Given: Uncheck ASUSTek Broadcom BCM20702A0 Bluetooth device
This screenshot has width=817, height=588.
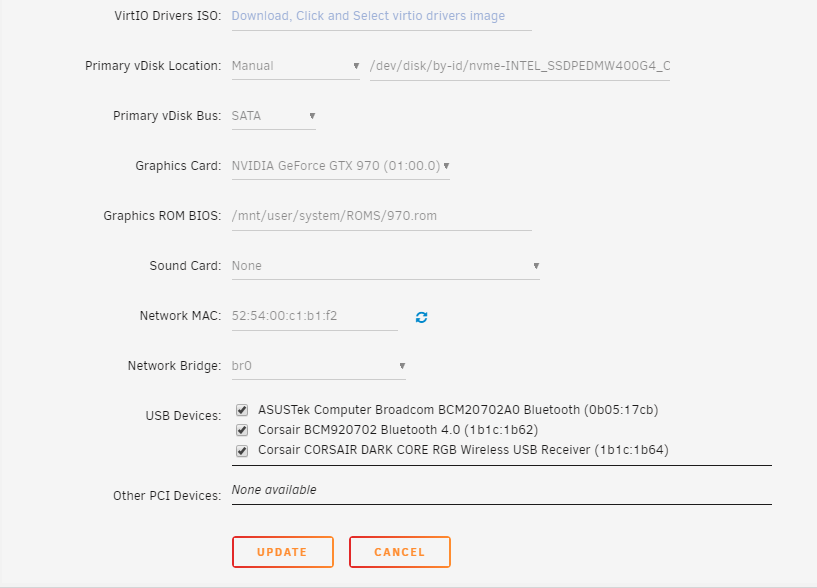Looking at the screenshot, I should pos(242,410).
